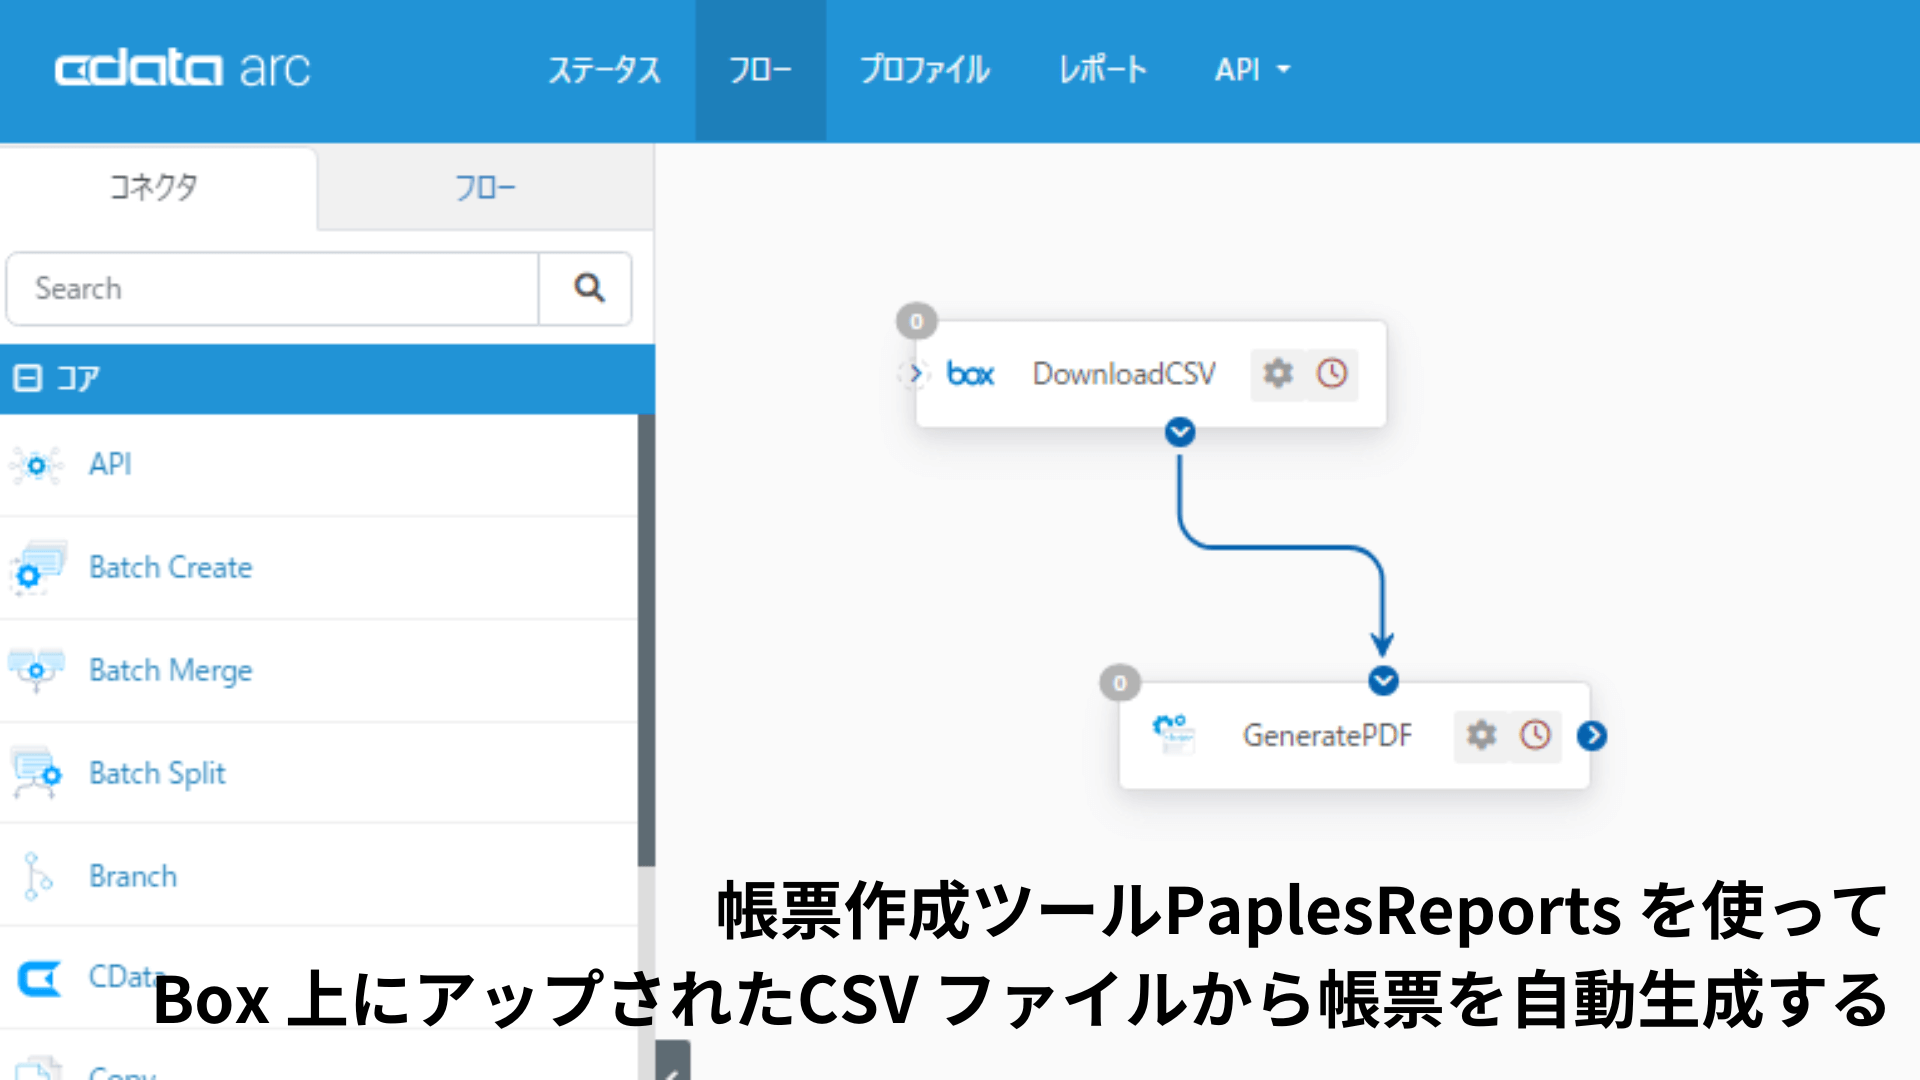Image resolution: width=1920 pixels, height=1080 pixels.
Task: Click the search magnifier icon
Action: [586, 288]
